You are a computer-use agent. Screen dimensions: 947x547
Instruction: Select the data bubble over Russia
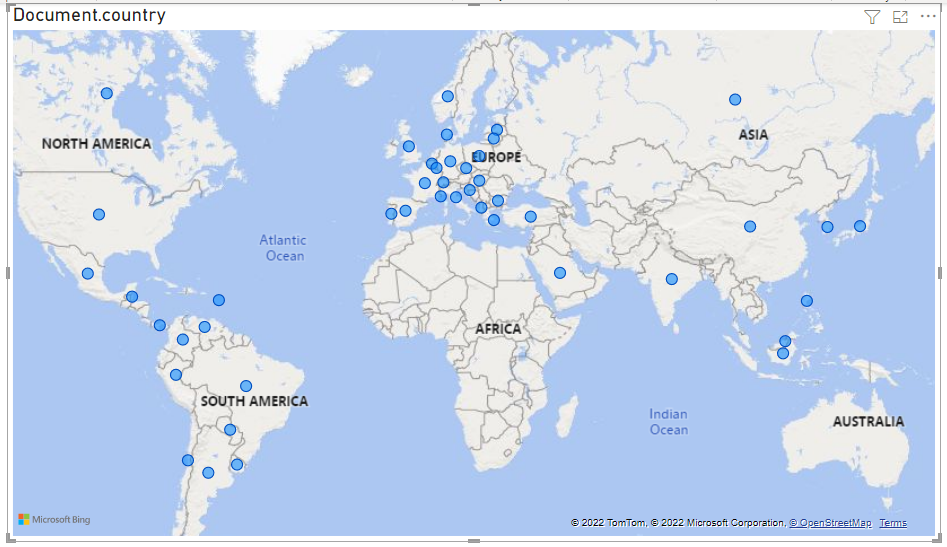pos(735,100)
